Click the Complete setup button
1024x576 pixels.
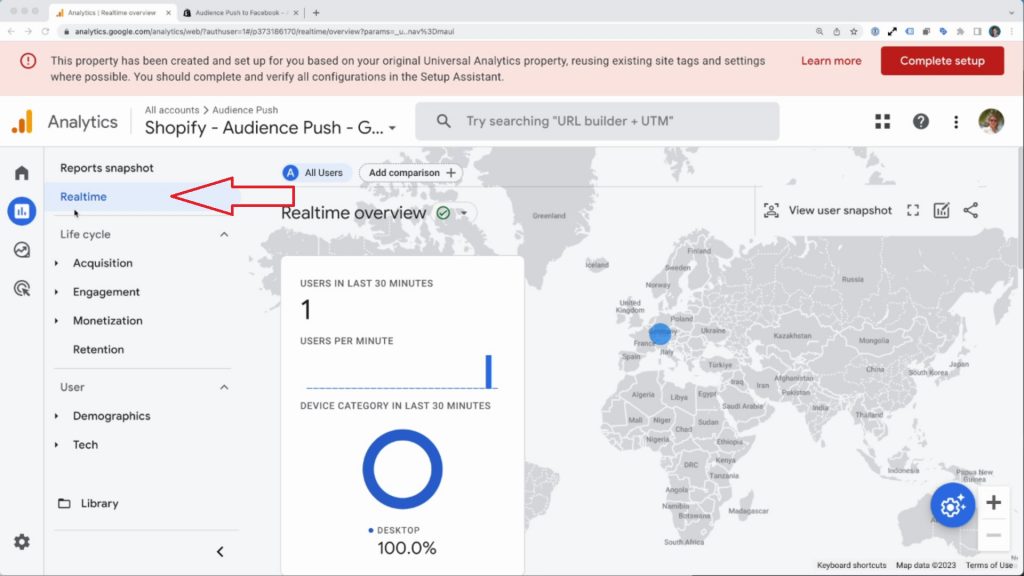pyautogui.click(x=942, y=61)
